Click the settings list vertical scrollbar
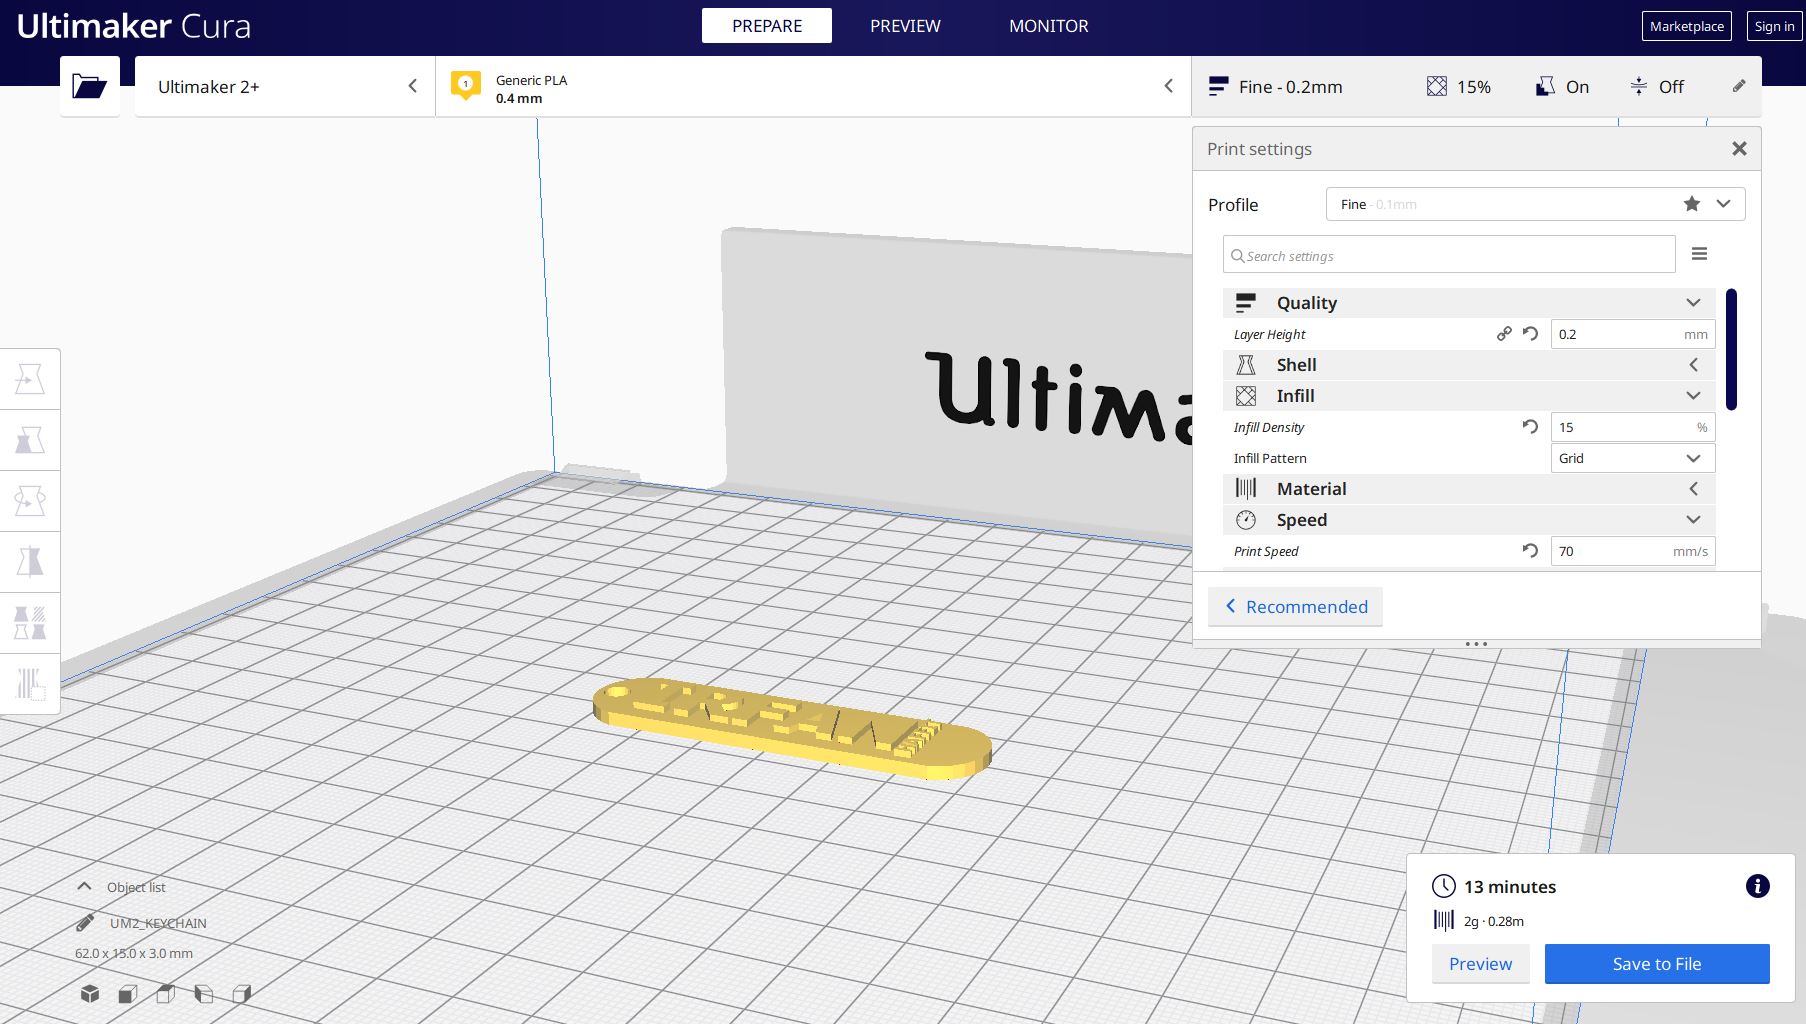Screen dimensions: 1806x1024 [1731, 349]
